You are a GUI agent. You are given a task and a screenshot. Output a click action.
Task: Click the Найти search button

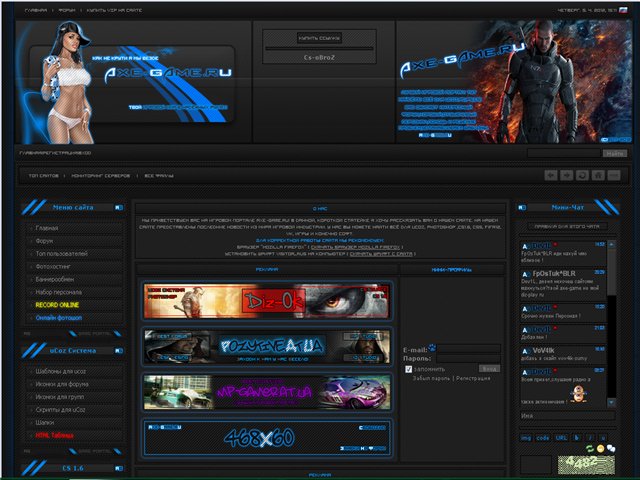click(x=614, y=153)
